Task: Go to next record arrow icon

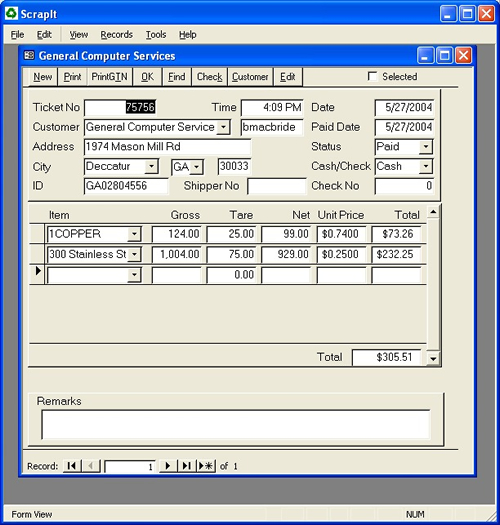Action: point(168,466)
